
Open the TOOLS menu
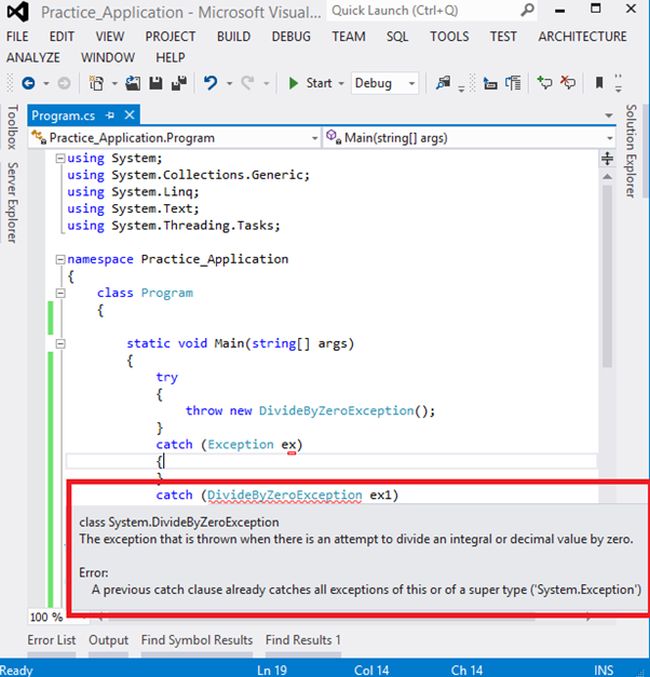click(449, 37)
